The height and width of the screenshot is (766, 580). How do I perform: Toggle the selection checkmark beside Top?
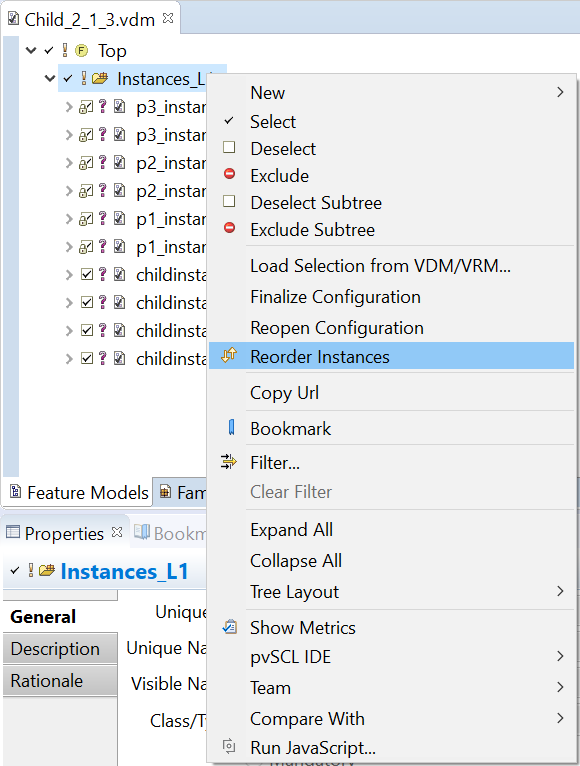[49, 50]
